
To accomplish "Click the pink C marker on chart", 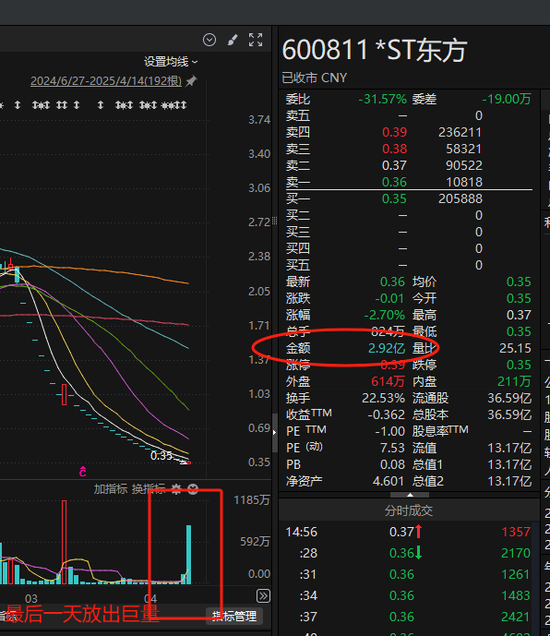I will click(83, 471).
